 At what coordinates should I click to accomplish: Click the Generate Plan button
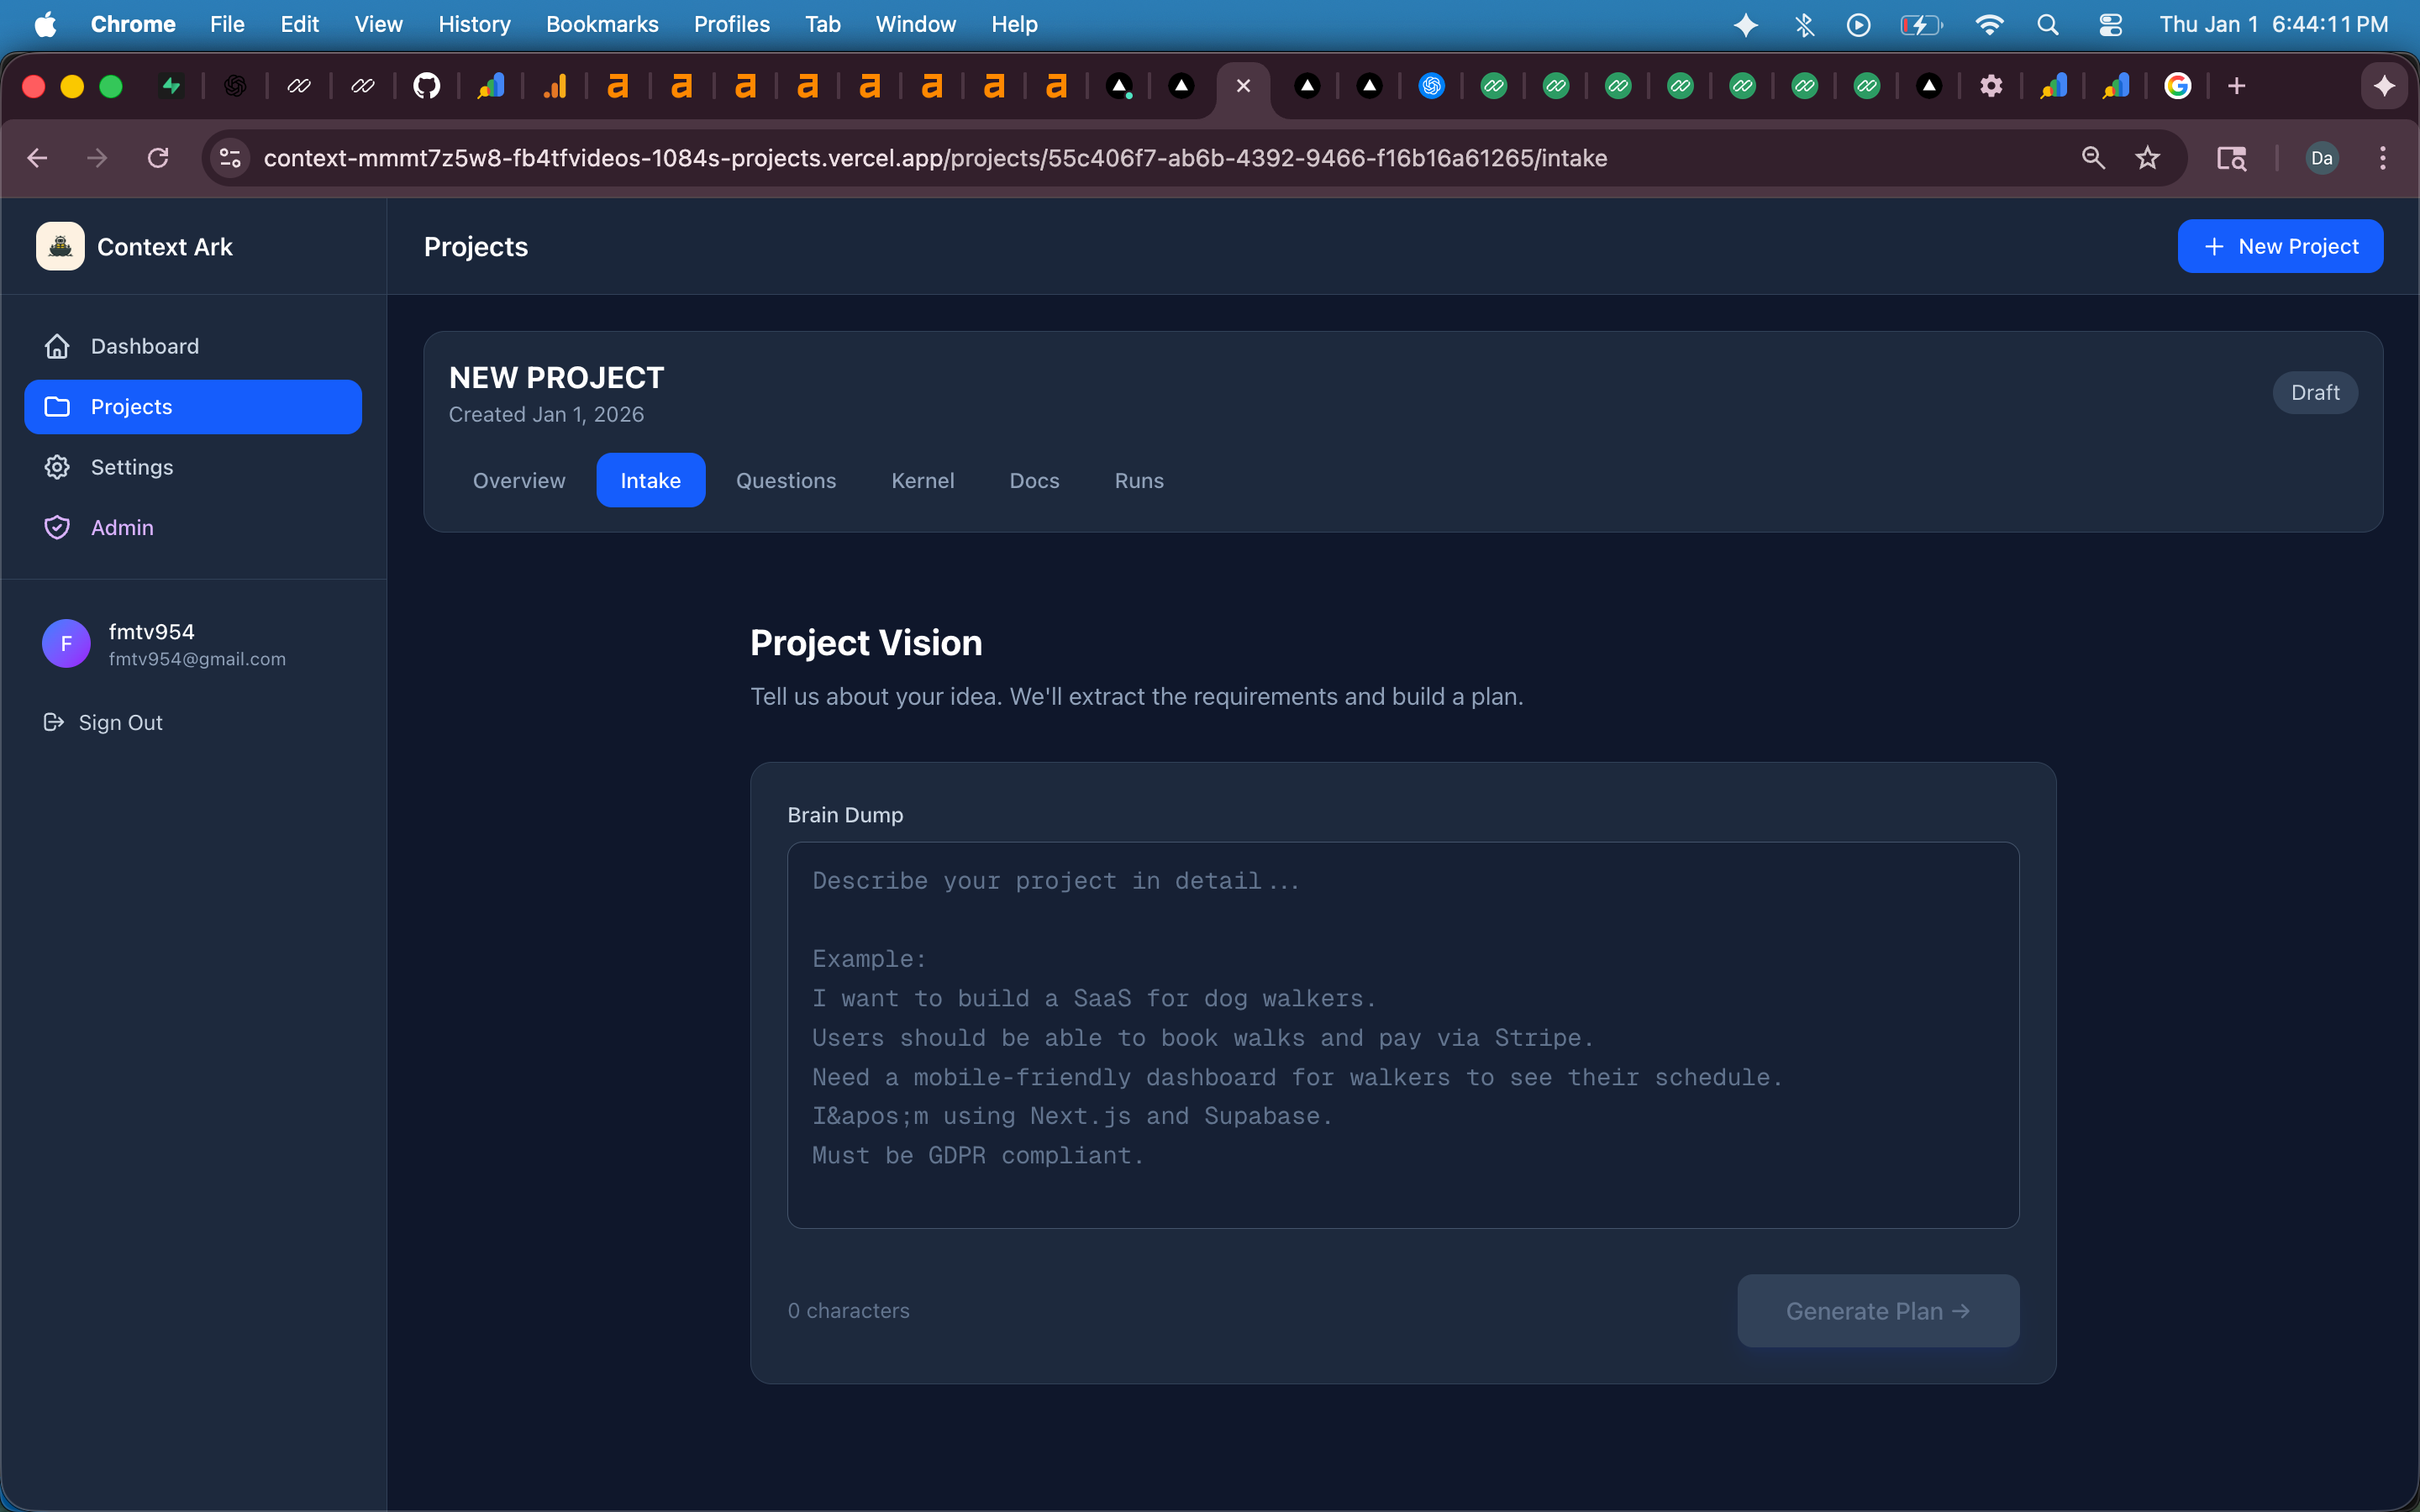pos(1877,1311)
